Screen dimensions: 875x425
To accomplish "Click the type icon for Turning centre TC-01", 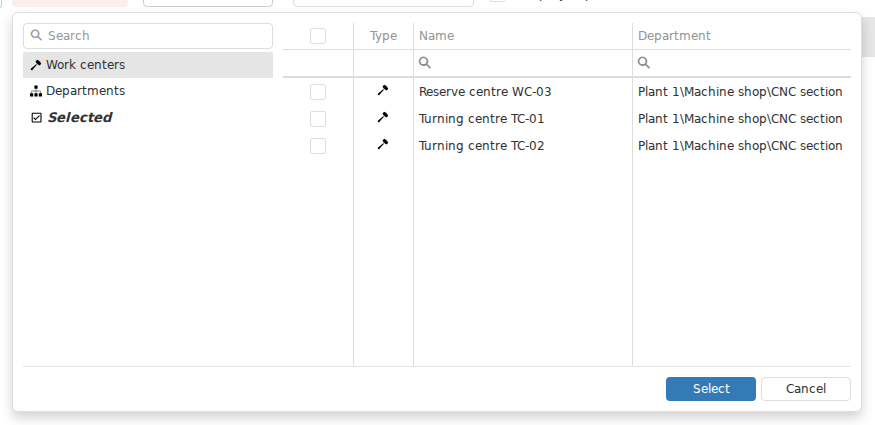I will [x=383, y=117].
